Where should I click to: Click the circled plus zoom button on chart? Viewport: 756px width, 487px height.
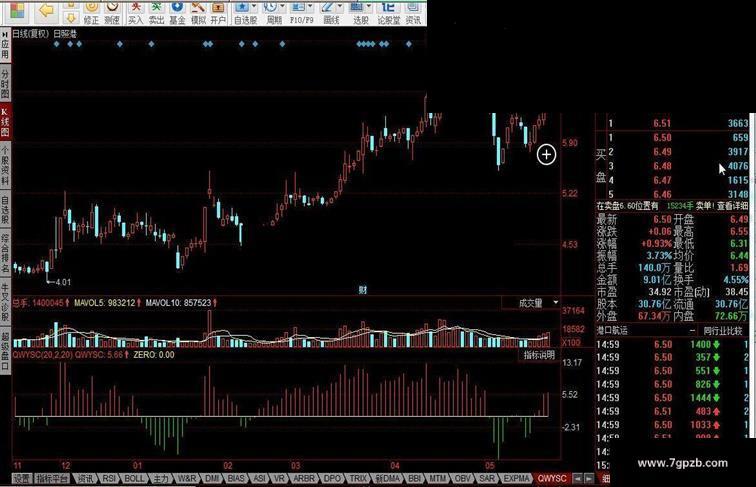tap(546, 154)
